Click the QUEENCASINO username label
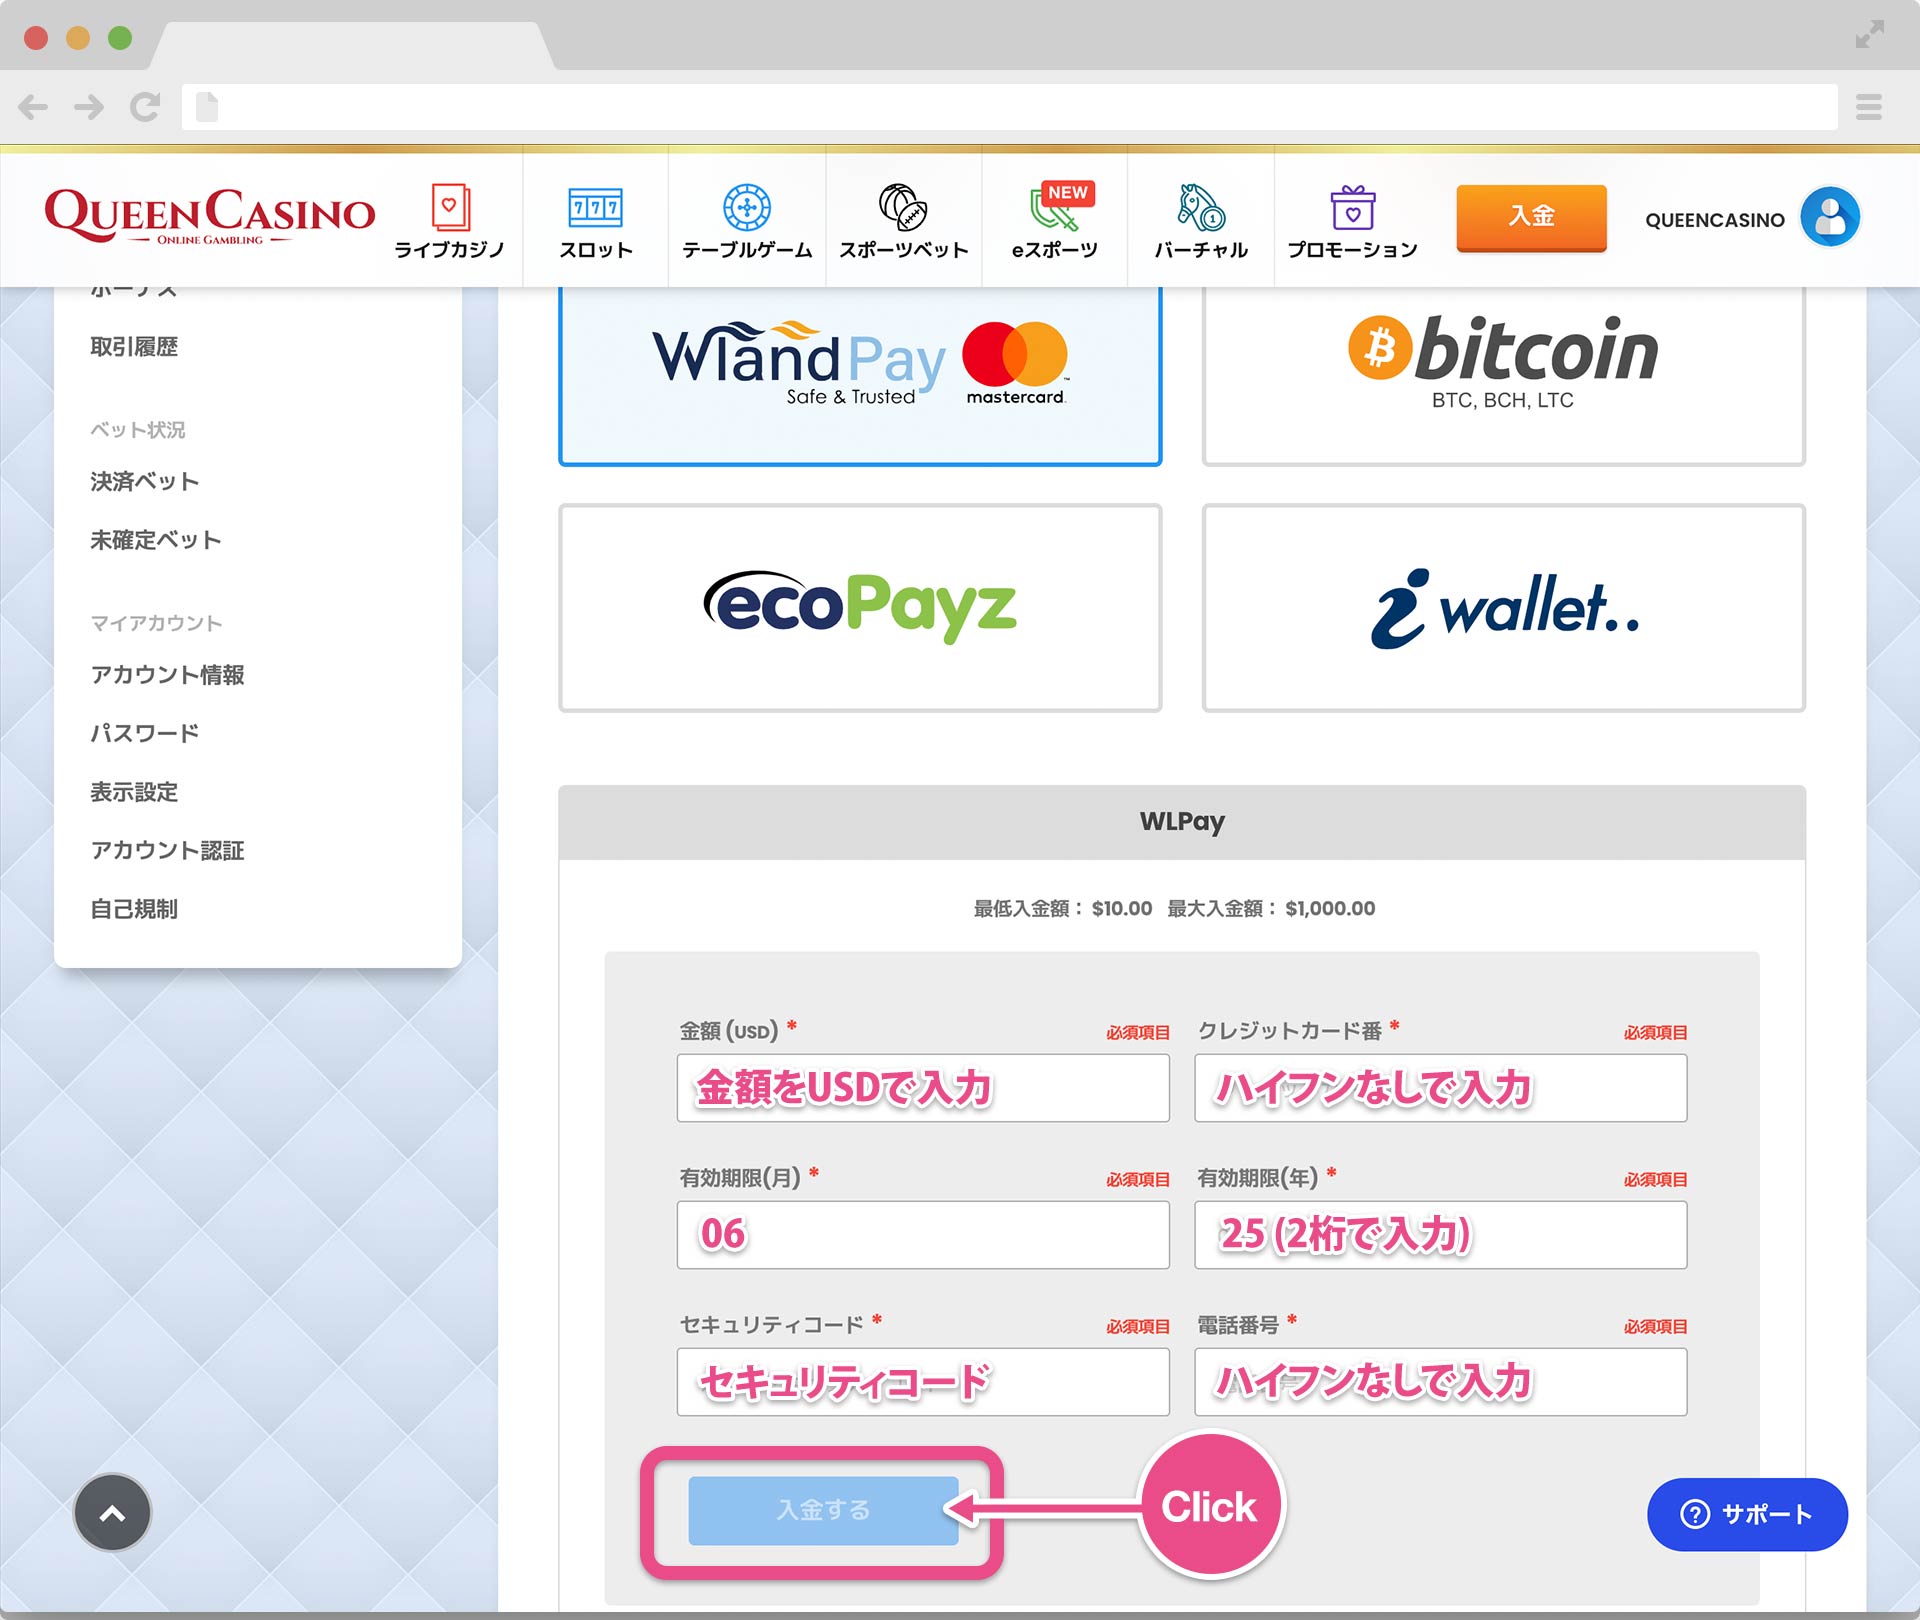 coord(1715,220)
